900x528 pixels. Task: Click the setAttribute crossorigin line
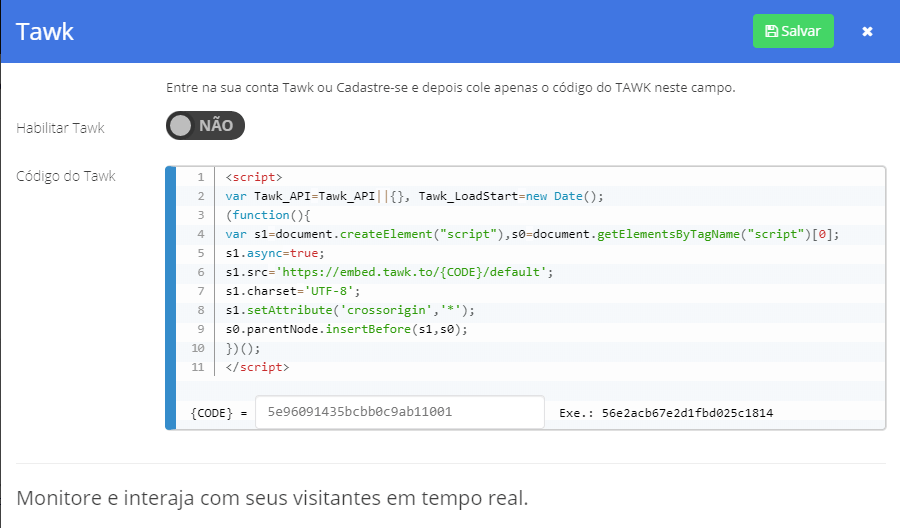tap(350, 310)
